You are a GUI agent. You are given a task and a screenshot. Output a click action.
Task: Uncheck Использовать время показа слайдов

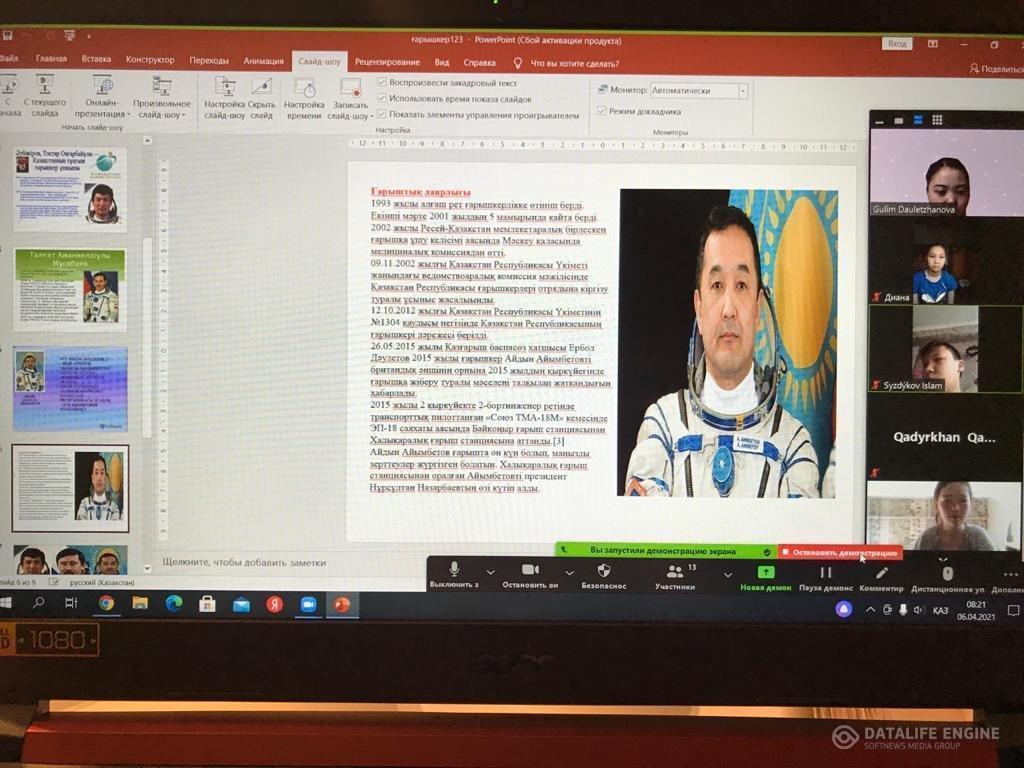(383, 99)
